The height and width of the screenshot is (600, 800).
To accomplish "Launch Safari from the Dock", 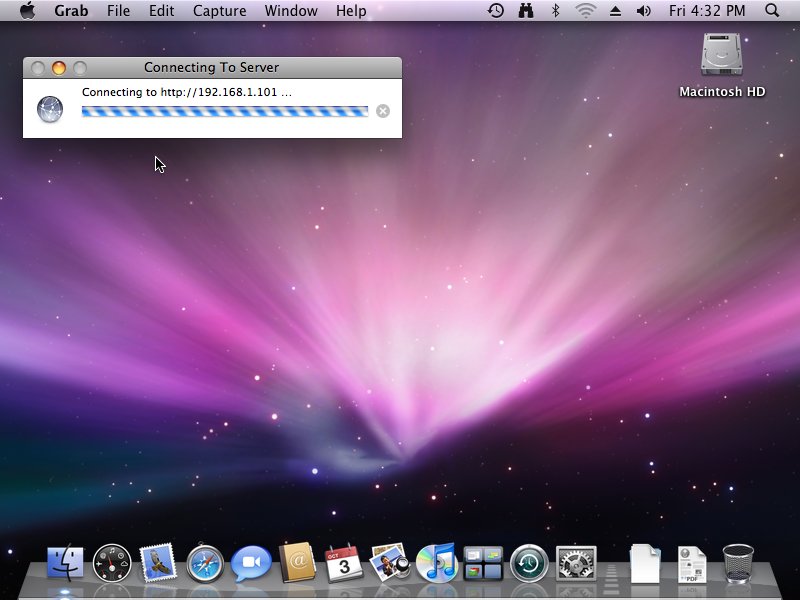I will [204, 564].
